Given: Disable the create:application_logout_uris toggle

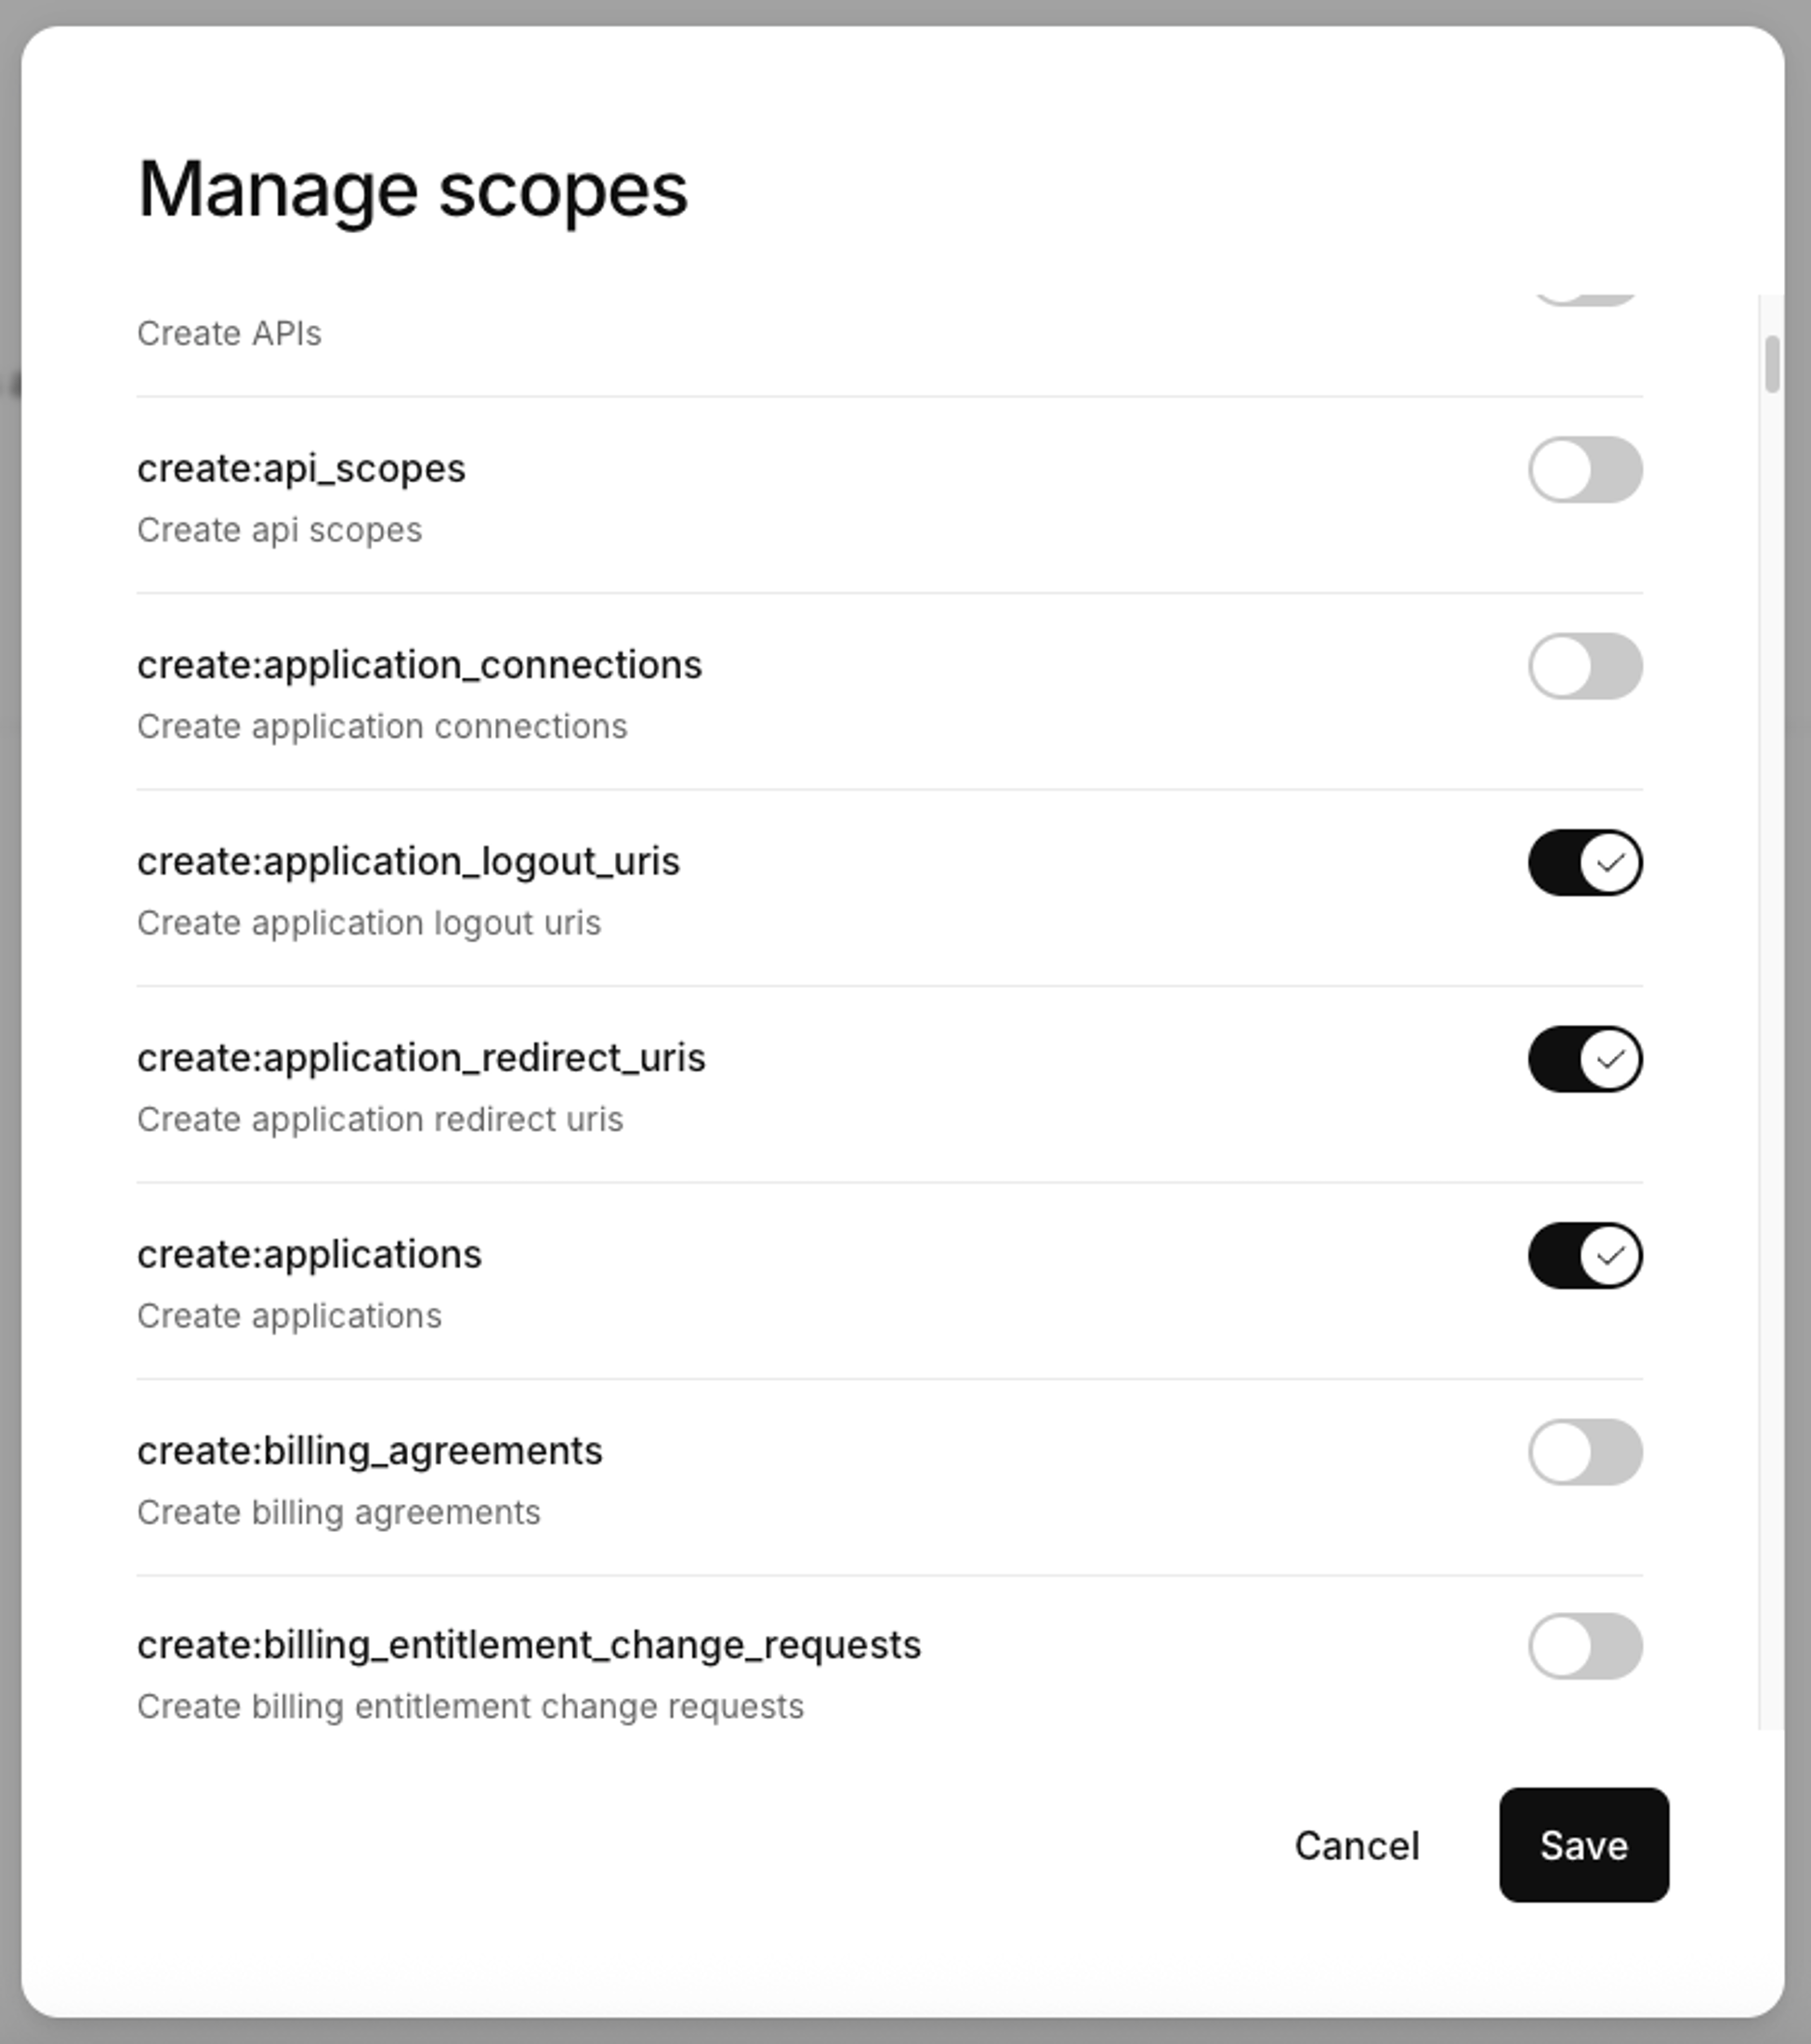Looking at the screenshot, I should [1585, 862].
